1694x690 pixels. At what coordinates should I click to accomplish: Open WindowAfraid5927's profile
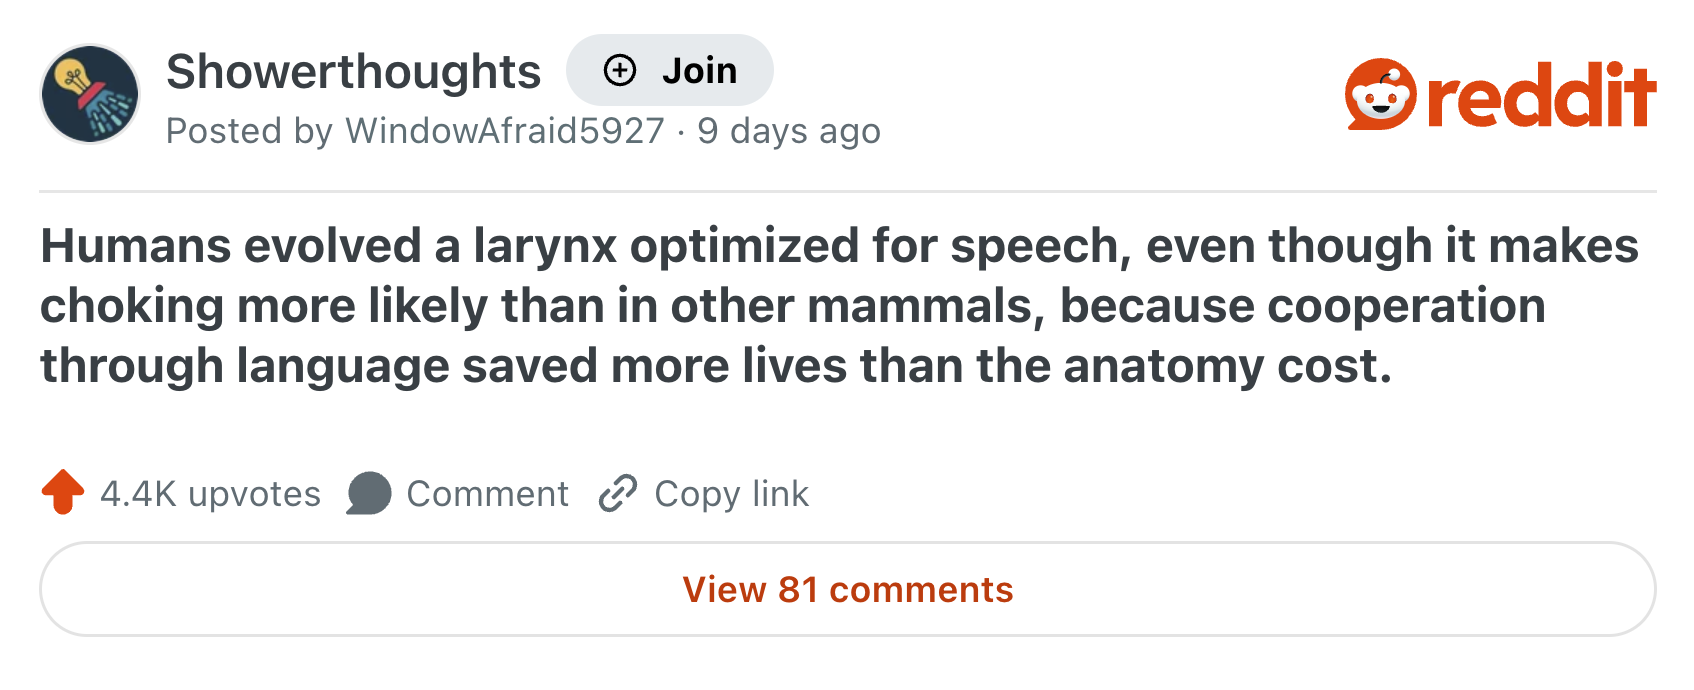pos(505,131)
